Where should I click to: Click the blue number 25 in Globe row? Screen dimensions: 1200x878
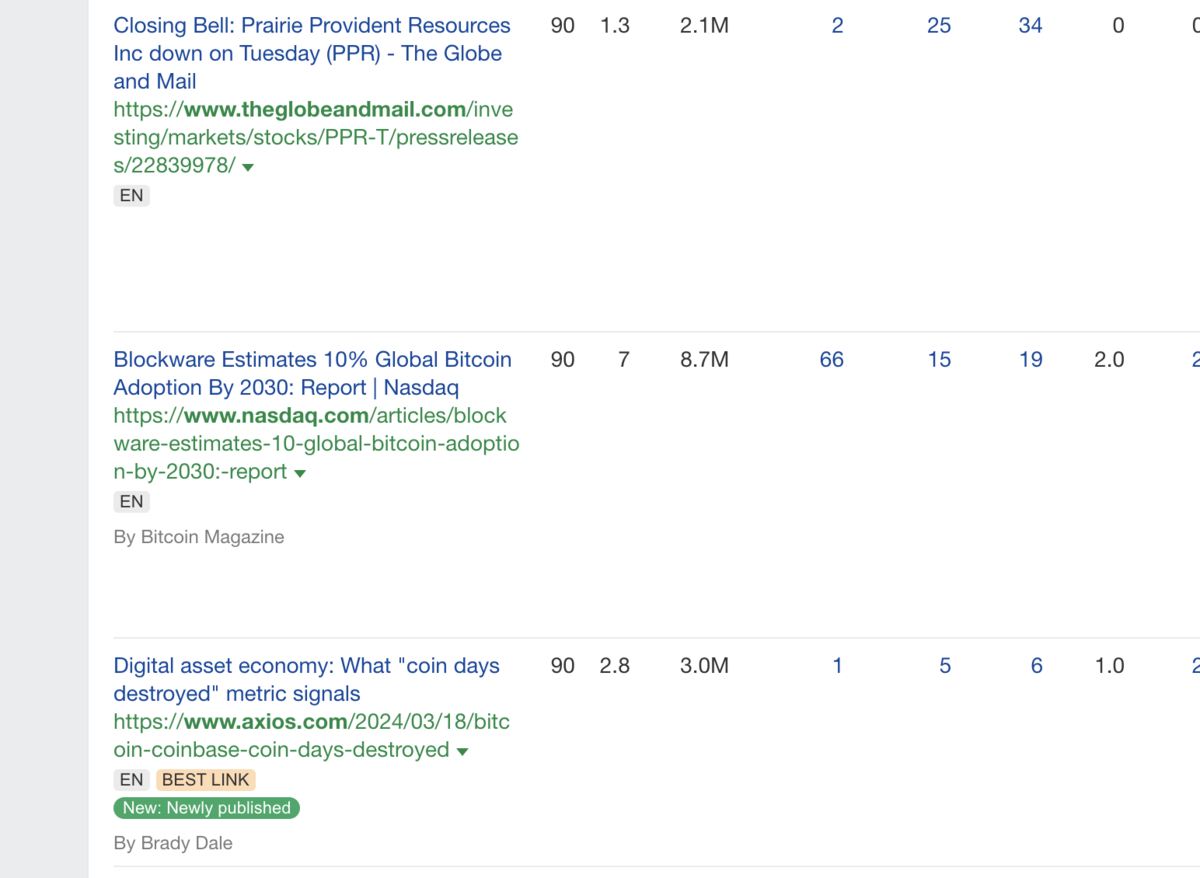938,26
